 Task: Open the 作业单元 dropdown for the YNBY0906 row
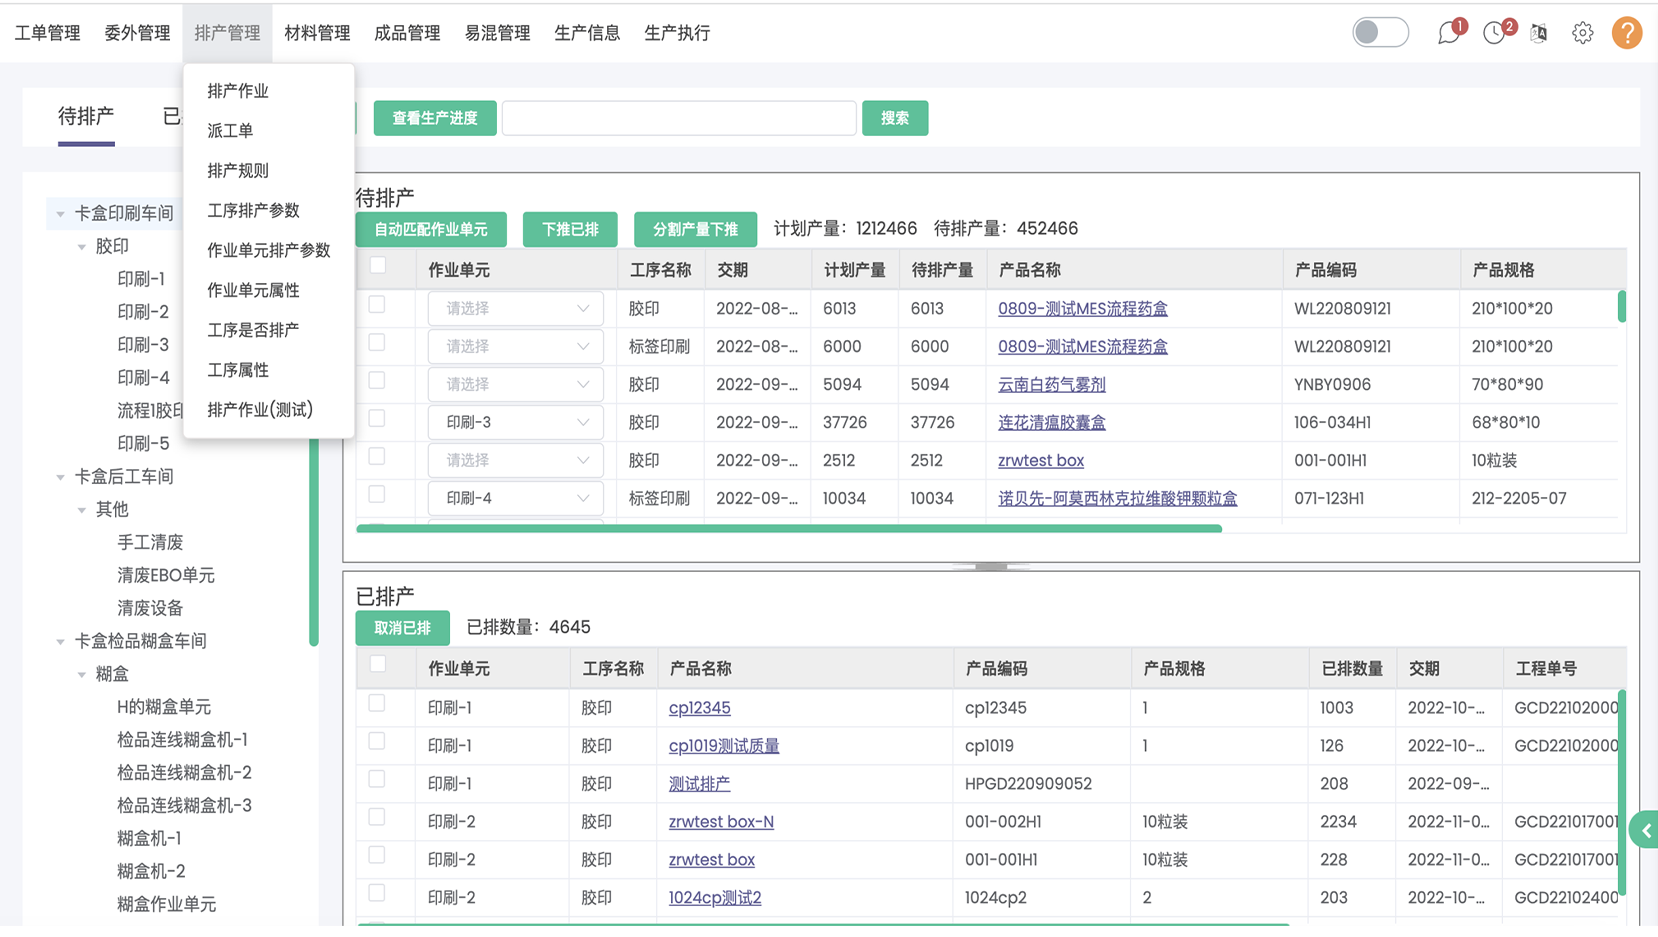coord(516,385)
